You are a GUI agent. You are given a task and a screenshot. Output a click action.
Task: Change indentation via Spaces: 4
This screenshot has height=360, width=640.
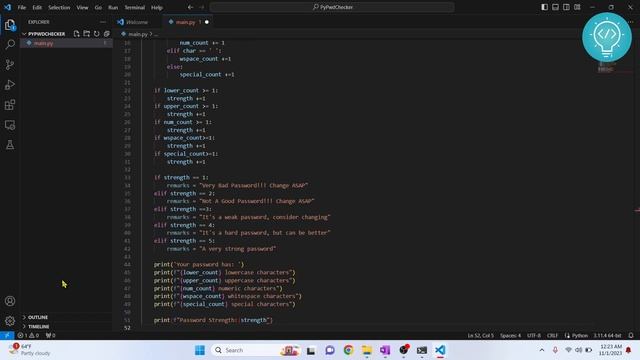[x=510, y=336]
